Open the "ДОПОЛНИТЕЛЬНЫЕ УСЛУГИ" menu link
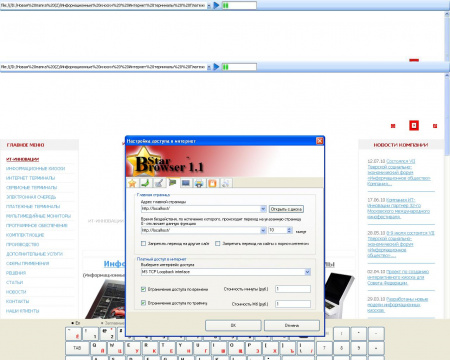The image size is (450, 360). 34,254
